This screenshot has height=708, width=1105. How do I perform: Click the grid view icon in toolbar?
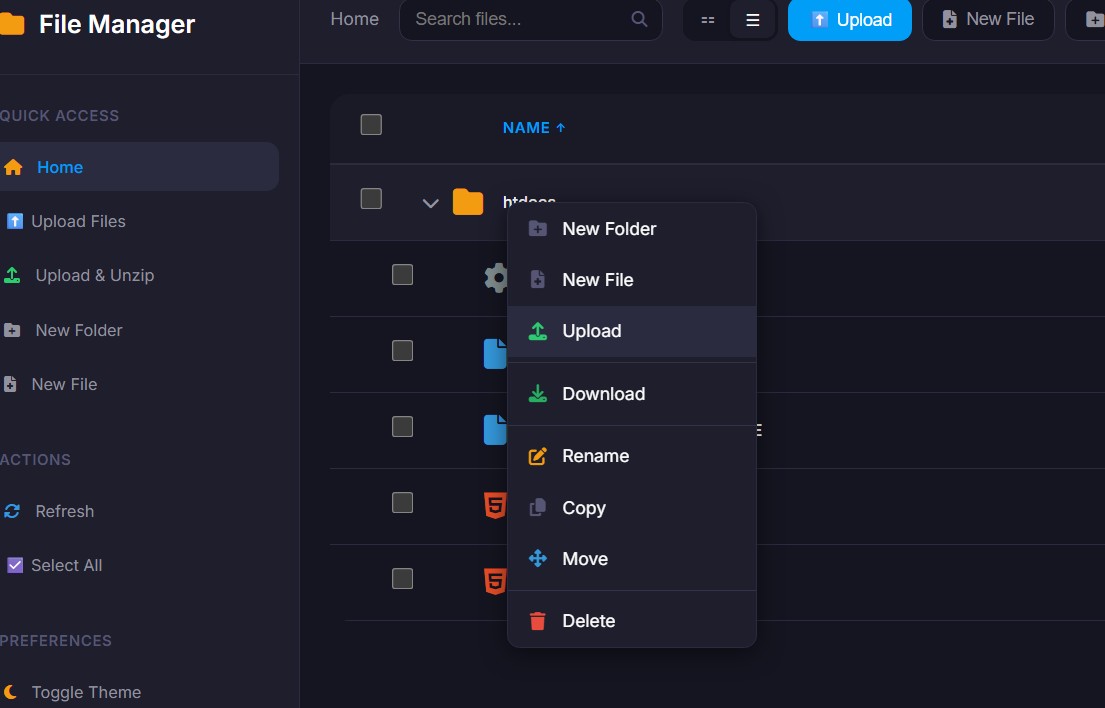tap(708, 20)
